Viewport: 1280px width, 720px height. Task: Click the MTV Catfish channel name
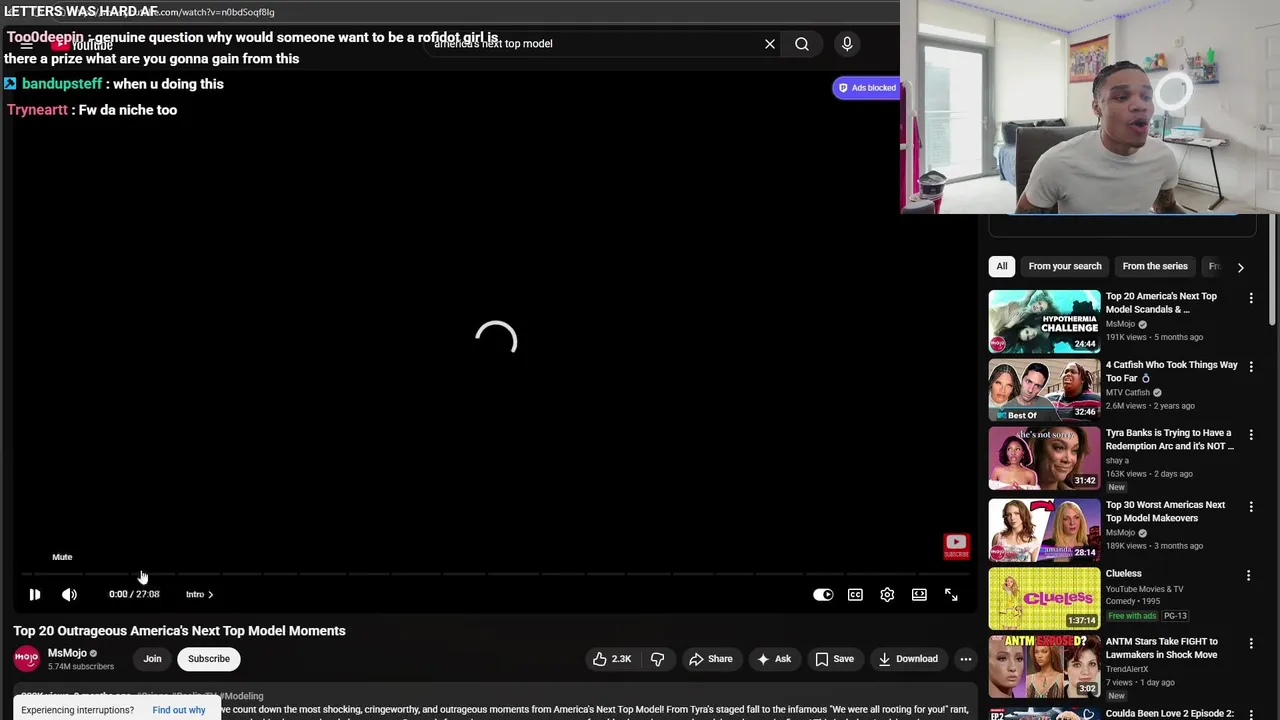click(1128, 393)
